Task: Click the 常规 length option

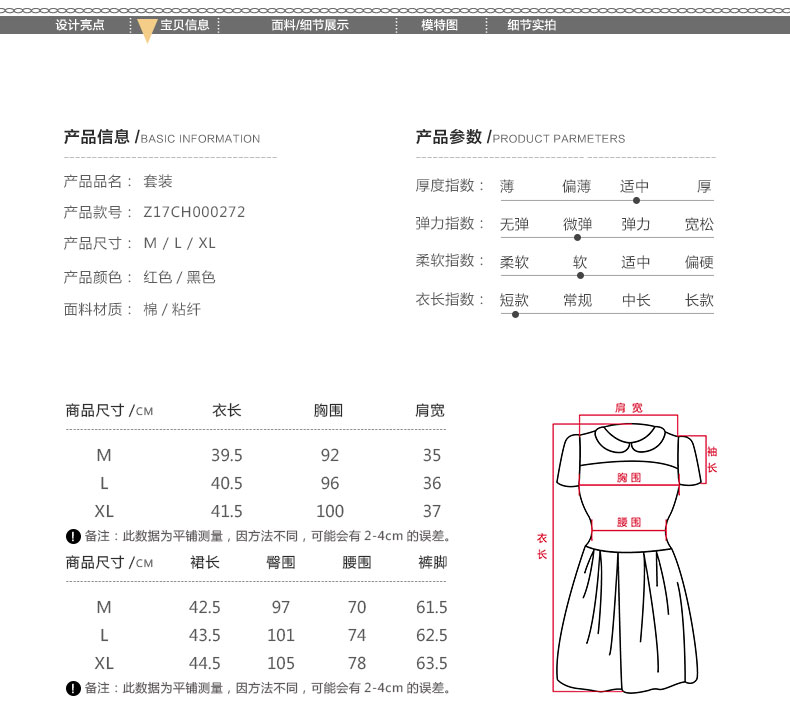Action: [577, 300]
